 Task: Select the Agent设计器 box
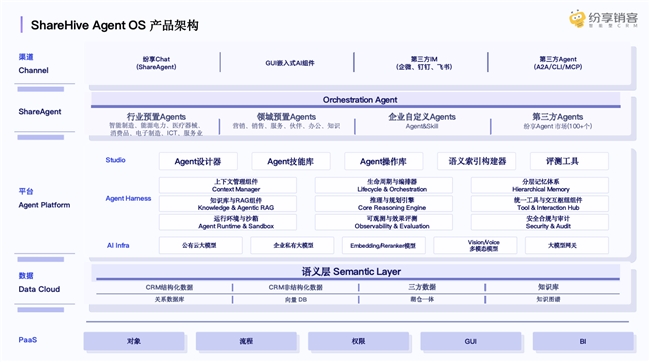click(x=198, y=161)
